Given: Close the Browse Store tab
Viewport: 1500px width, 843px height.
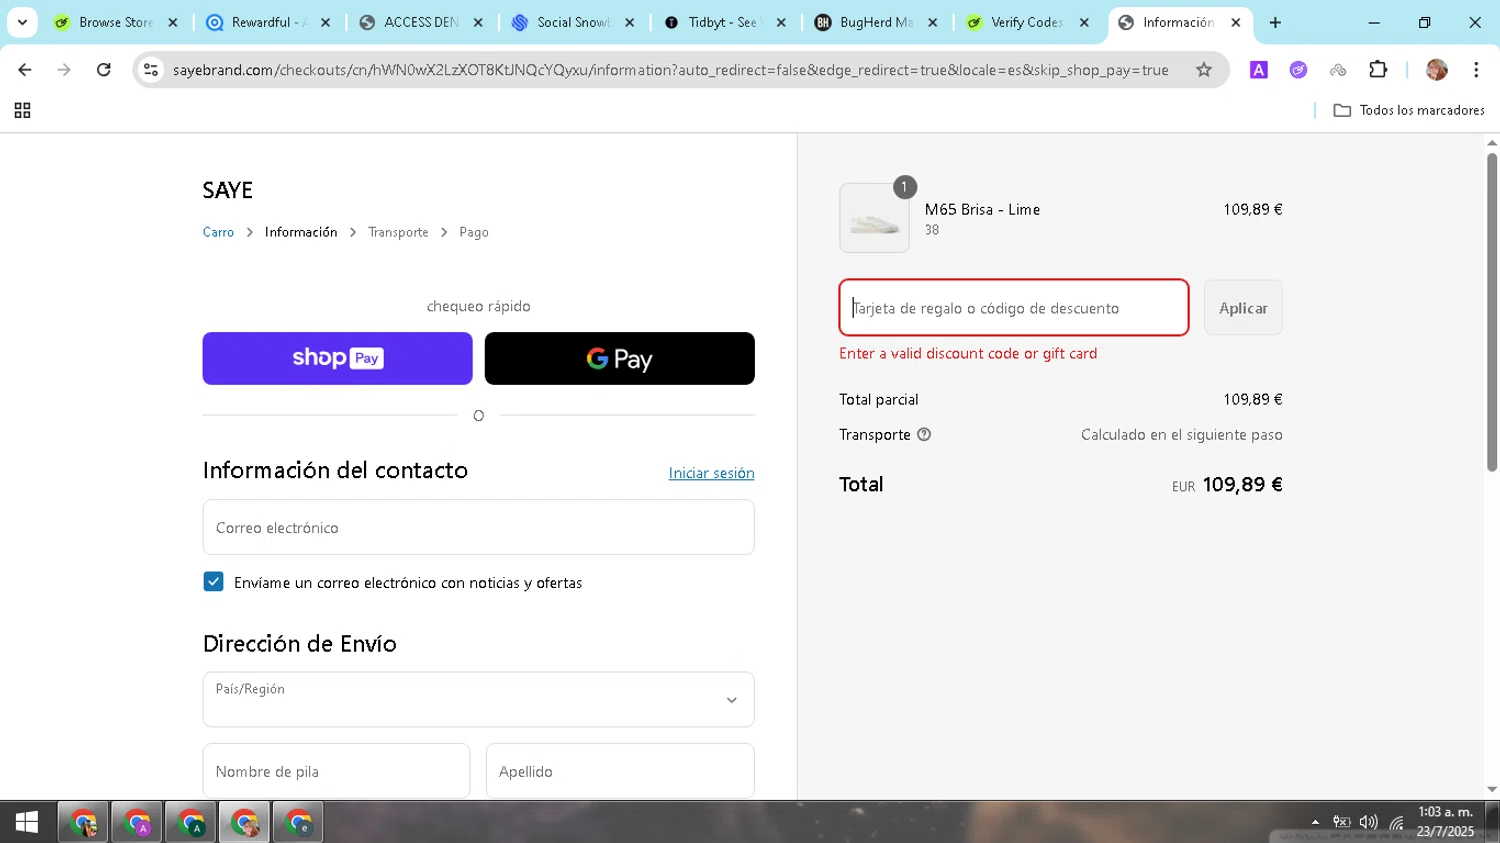Looking at the screenshot, I should pos(173,22).
